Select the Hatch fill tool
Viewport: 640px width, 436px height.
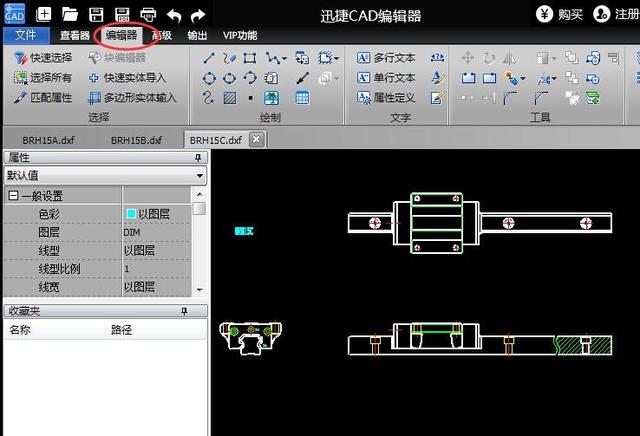point(230,98)
